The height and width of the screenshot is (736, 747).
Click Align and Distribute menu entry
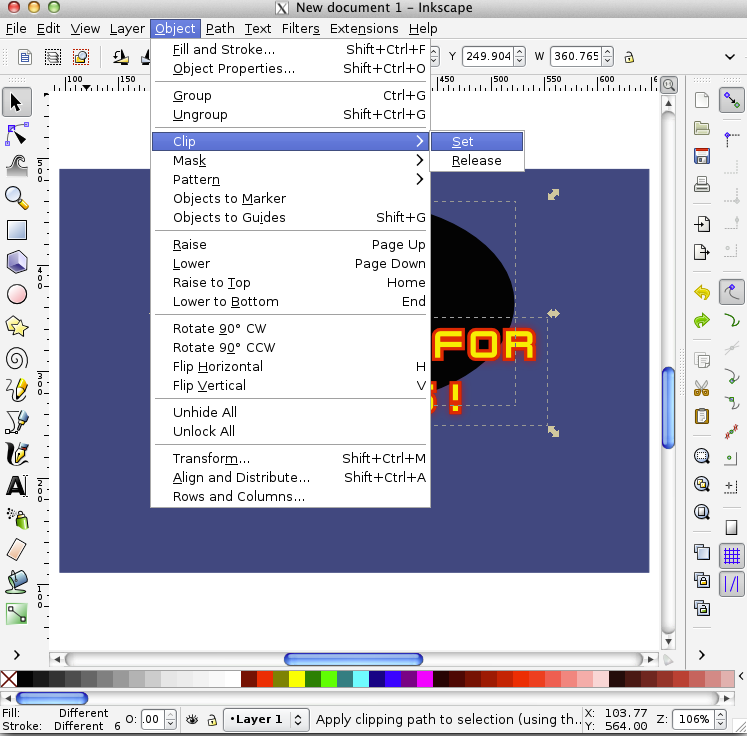click(241, 478)
